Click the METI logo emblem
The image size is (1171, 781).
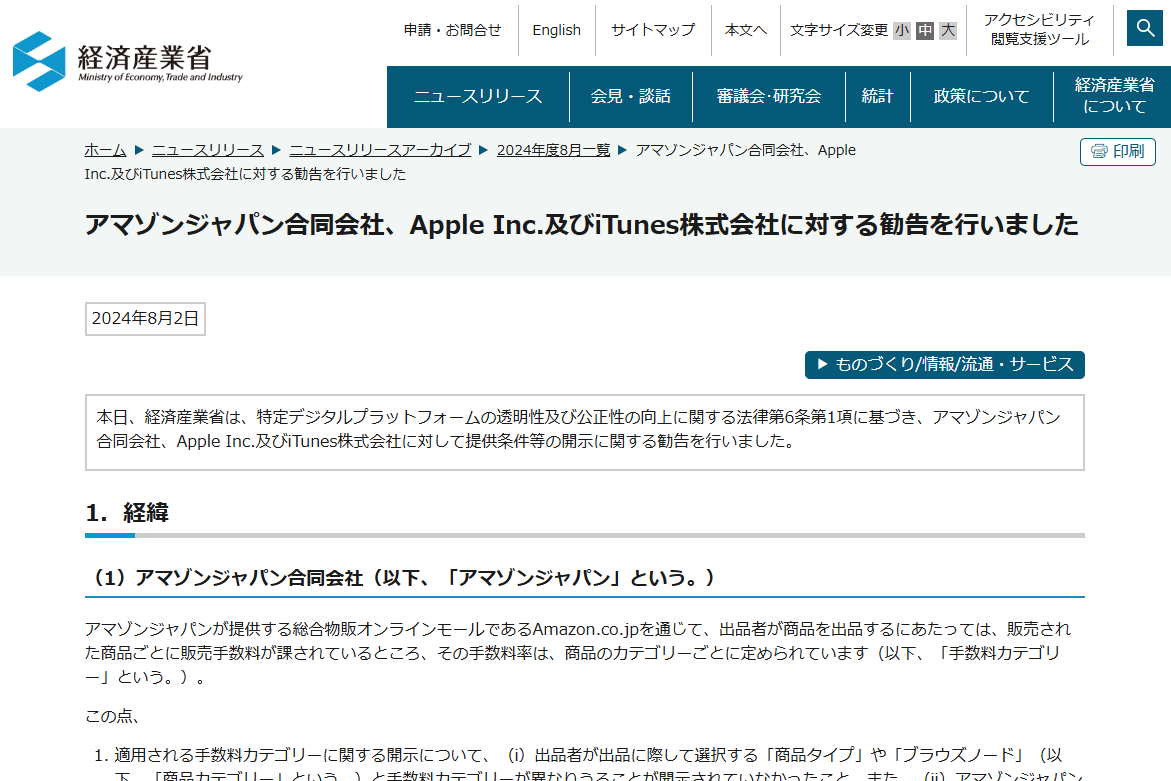tap(39, 61)
